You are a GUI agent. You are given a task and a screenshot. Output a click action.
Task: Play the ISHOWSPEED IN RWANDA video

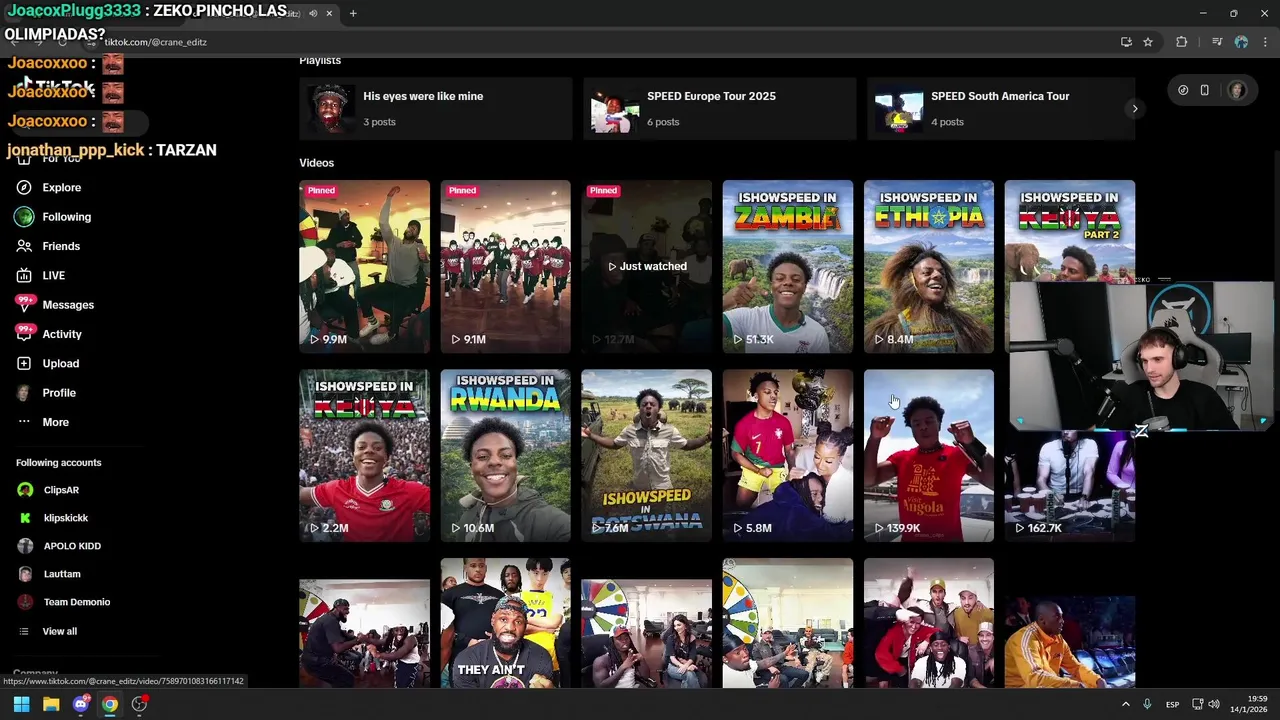pyautogui.click(x=505, y=455)
